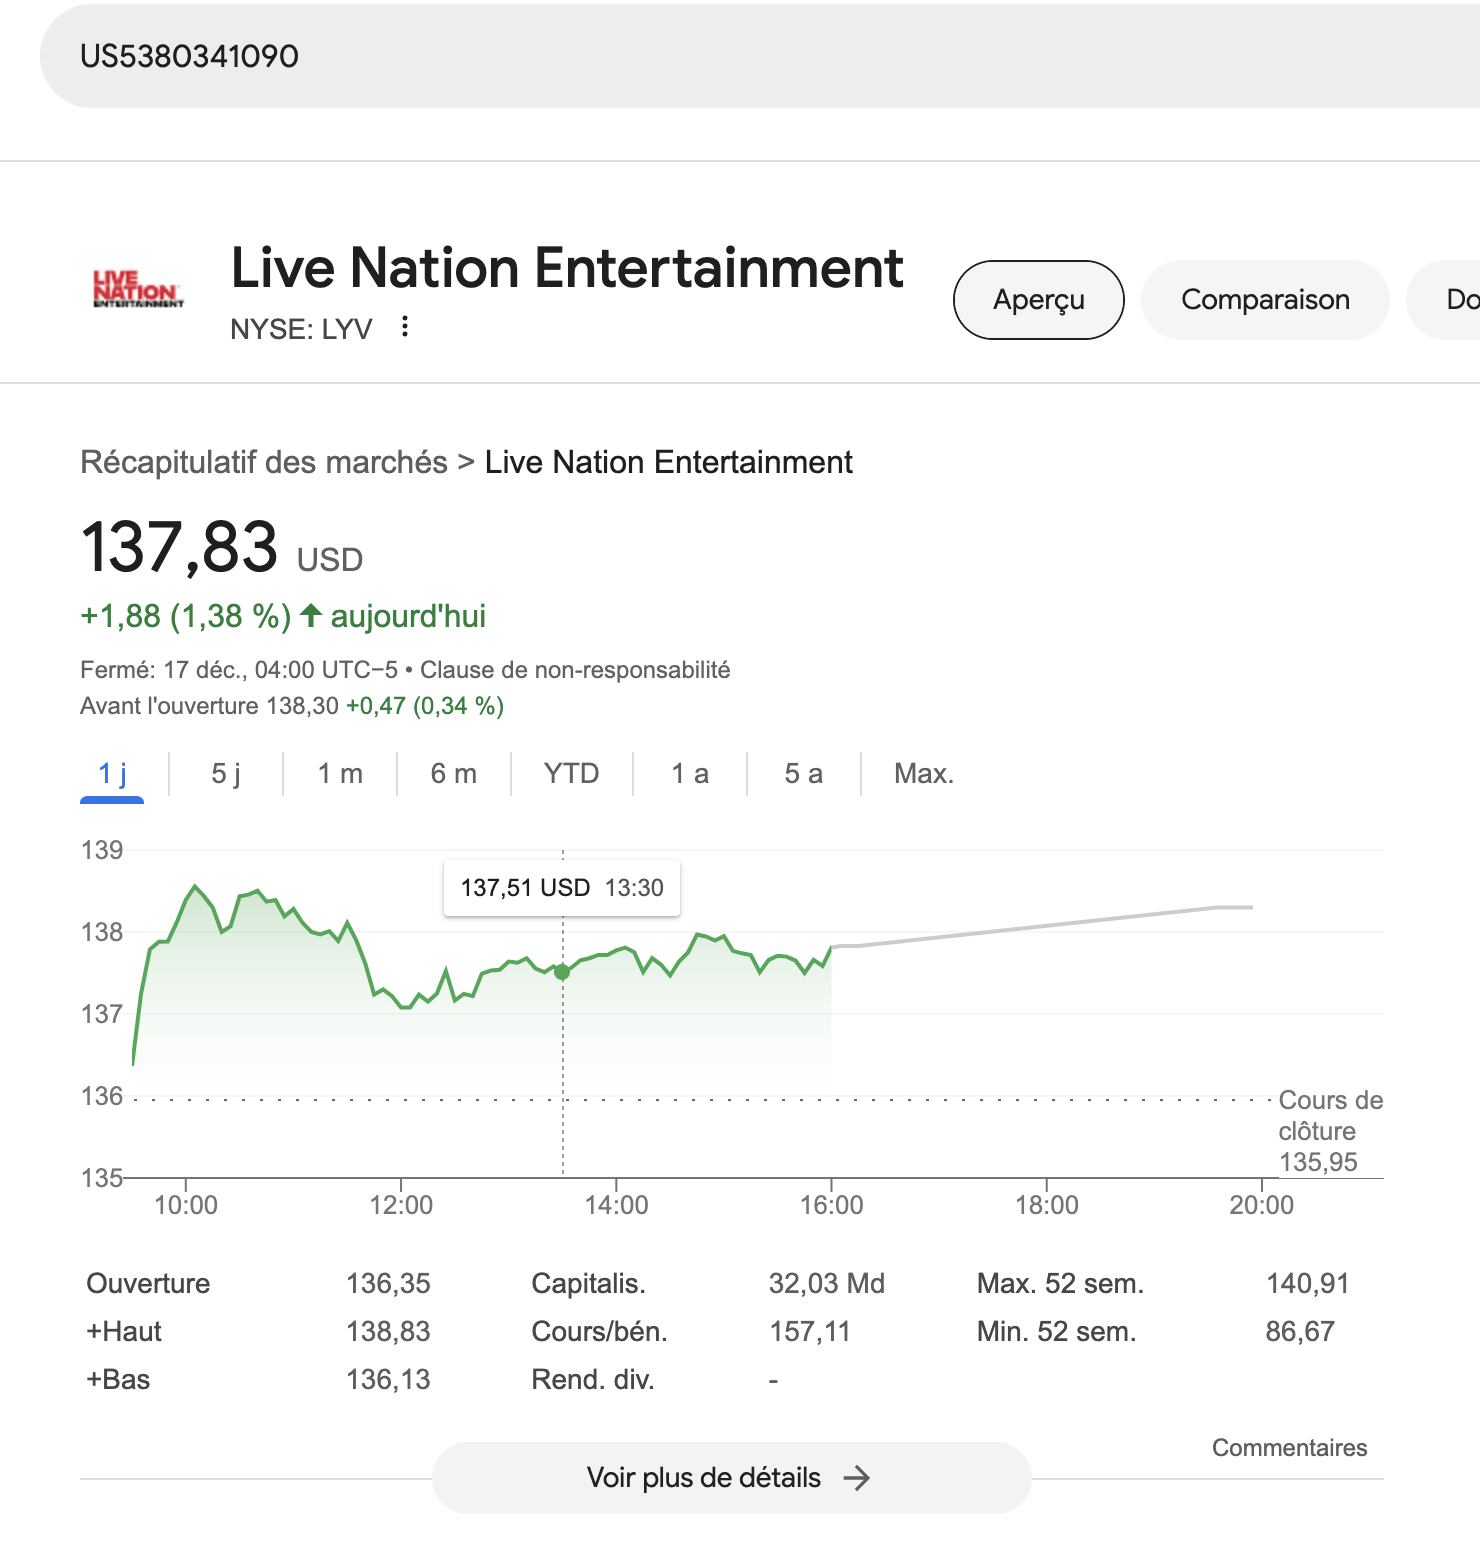Switch chart to 1 m range
Screen dimensions: 1480x1562
tap(340, 774)
